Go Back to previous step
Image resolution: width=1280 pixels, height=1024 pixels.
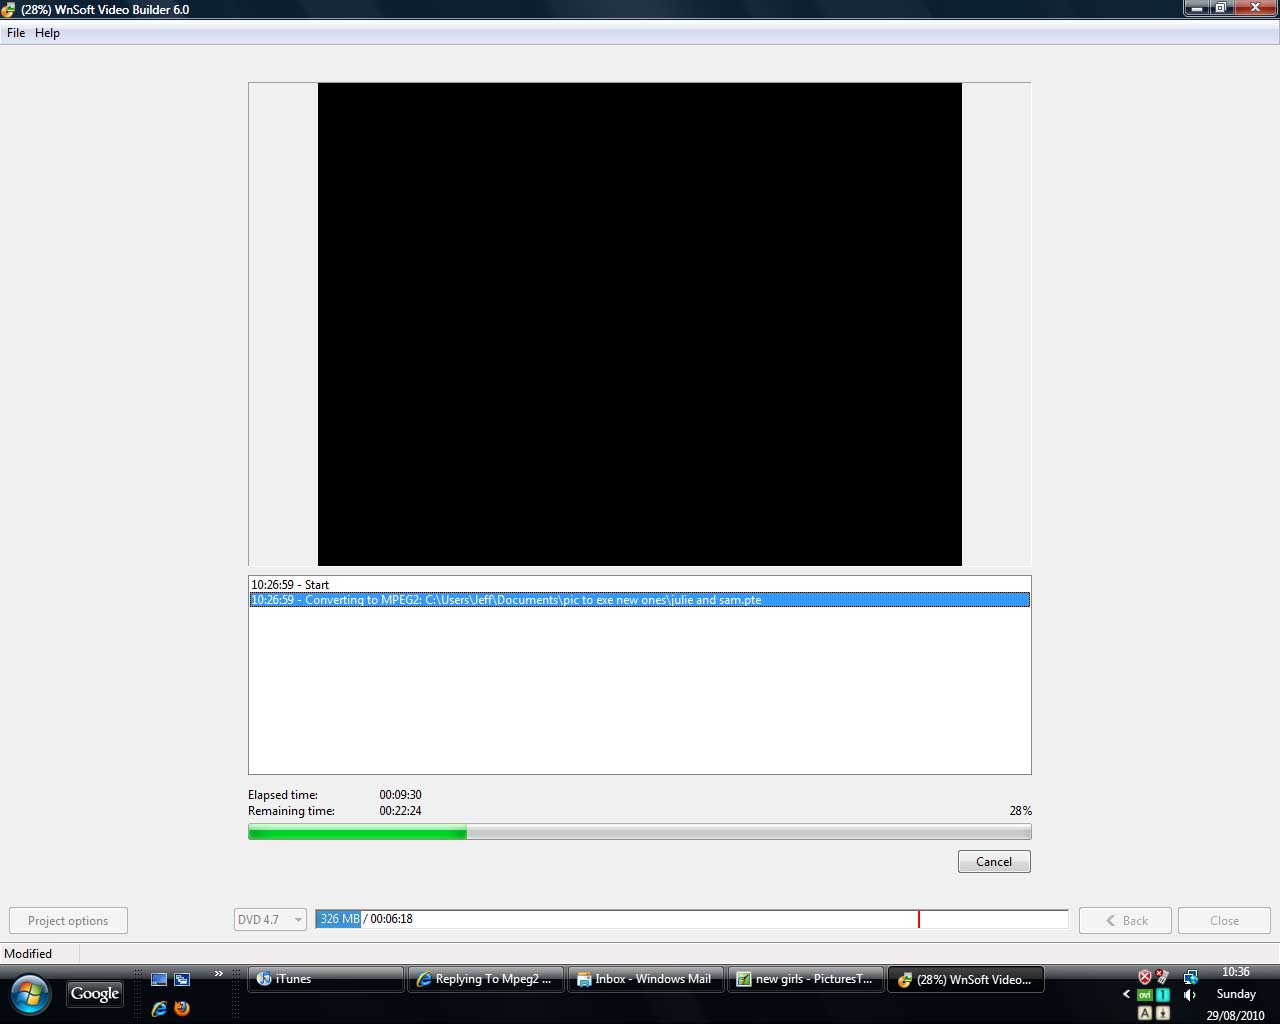click(1125, 921)
